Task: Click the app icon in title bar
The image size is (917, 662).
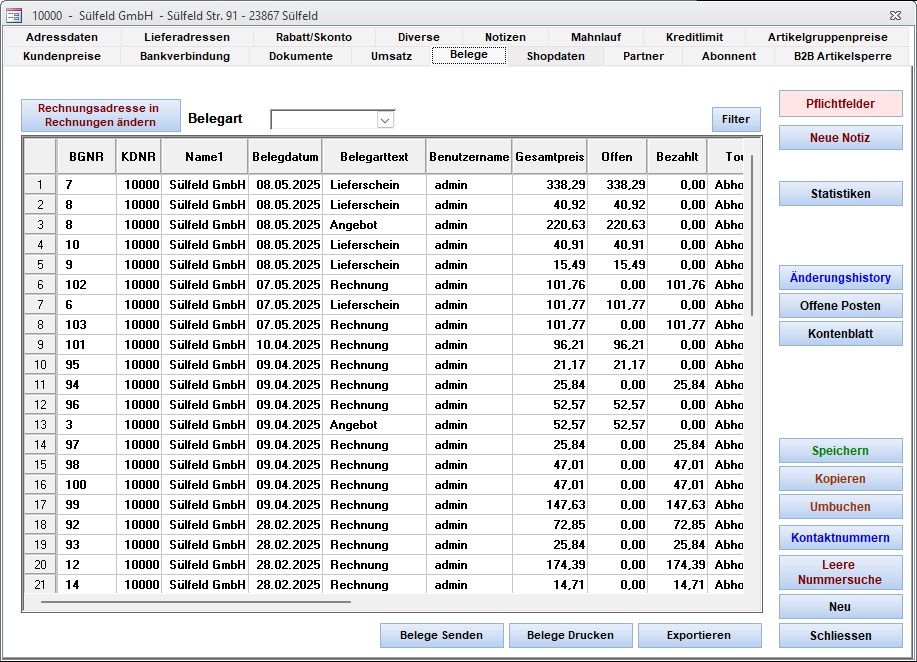Action: point(14,15)
